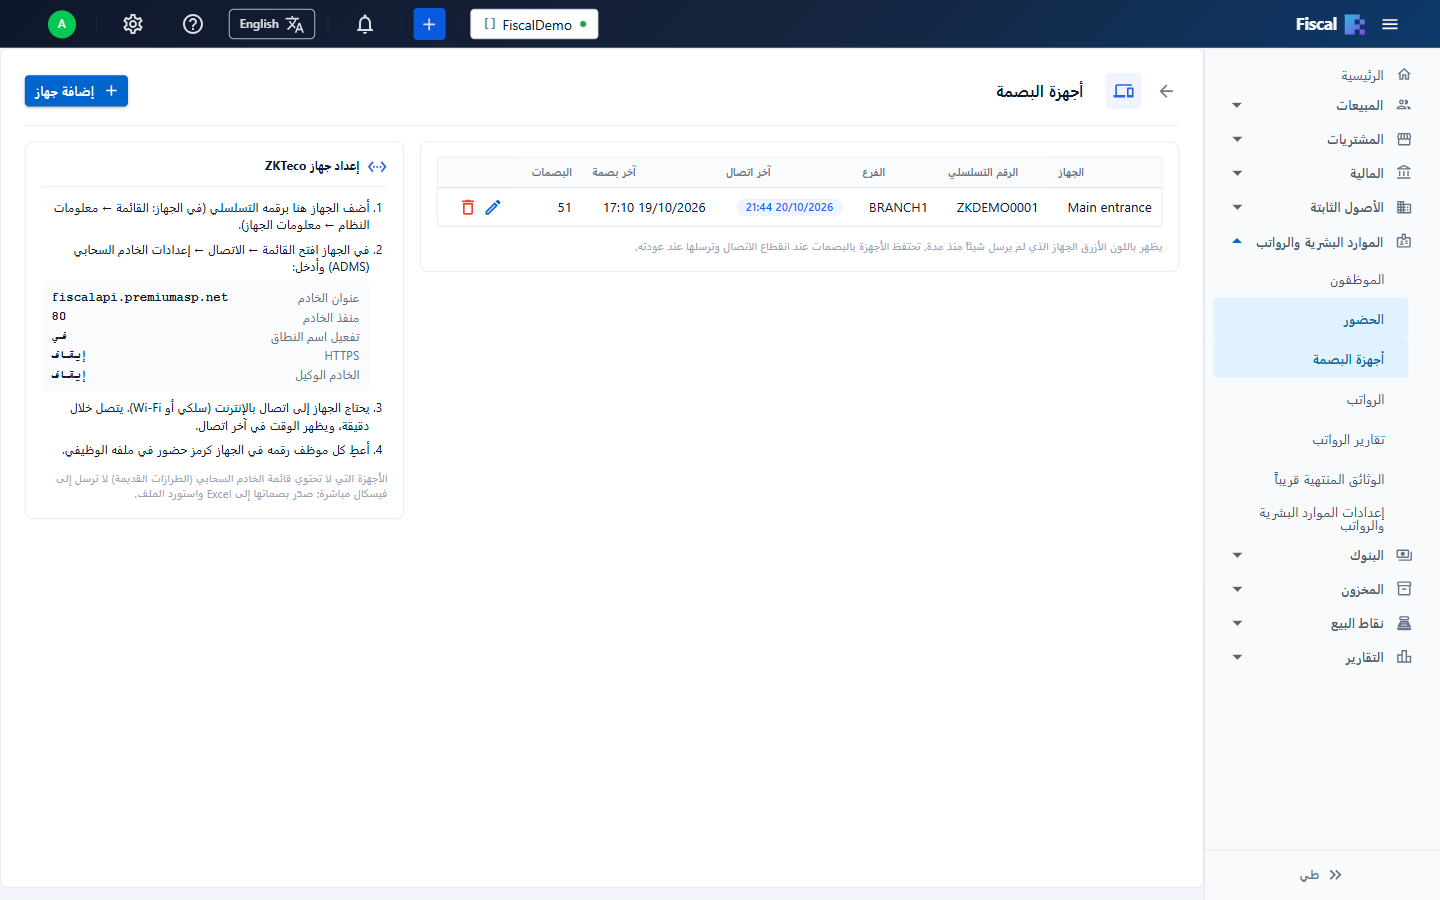Screen dimensions: 1440x900
Task: Click the blue plus quick-add button
Action: [429, 24]
